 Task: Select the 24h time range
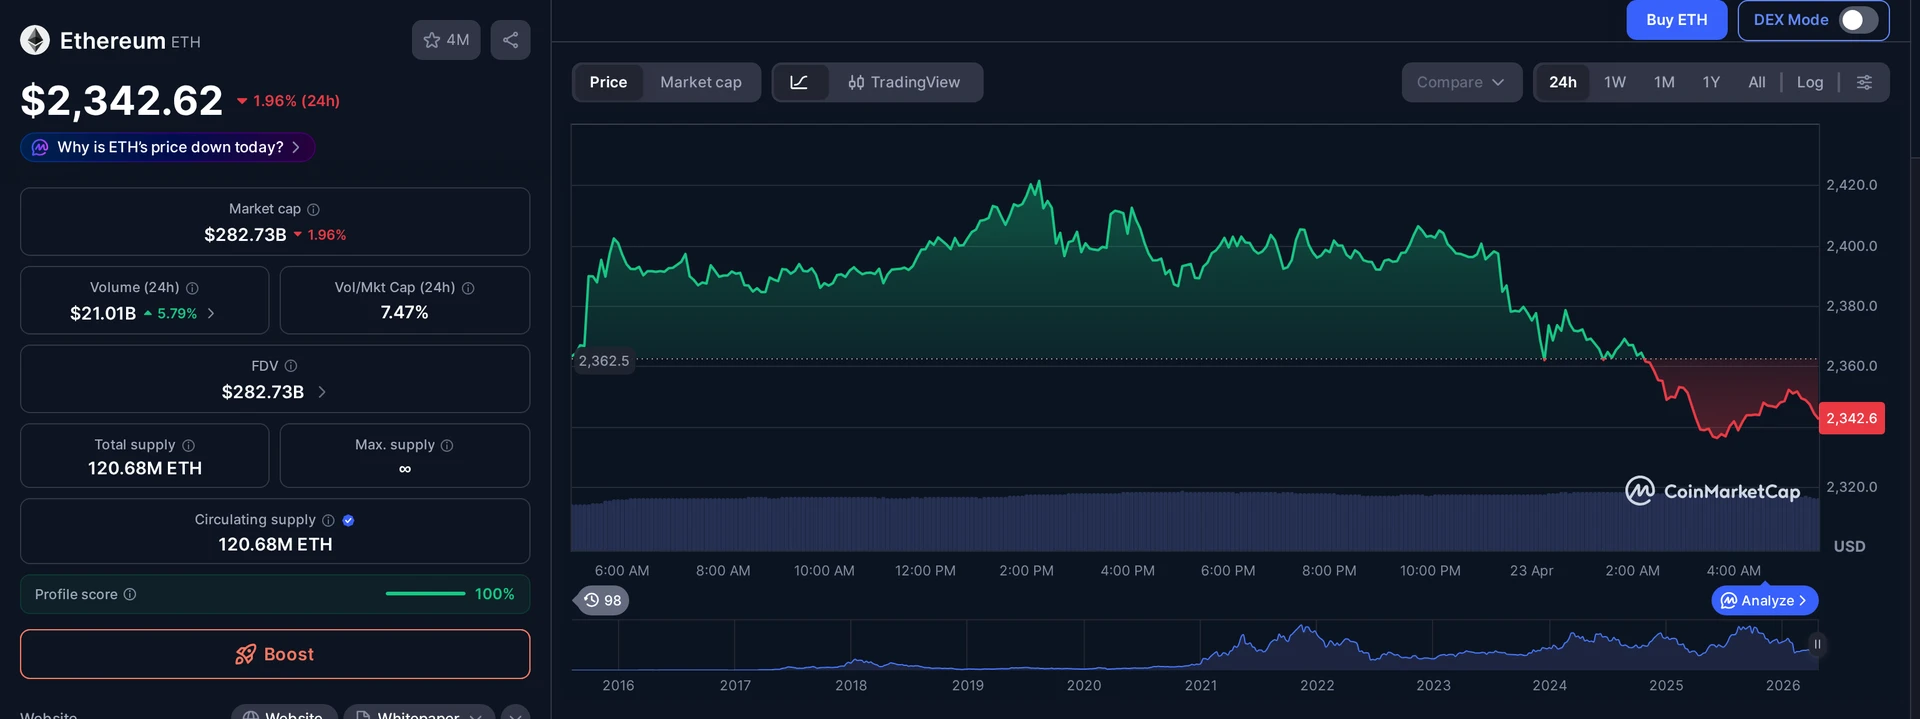coord(1563,82)
